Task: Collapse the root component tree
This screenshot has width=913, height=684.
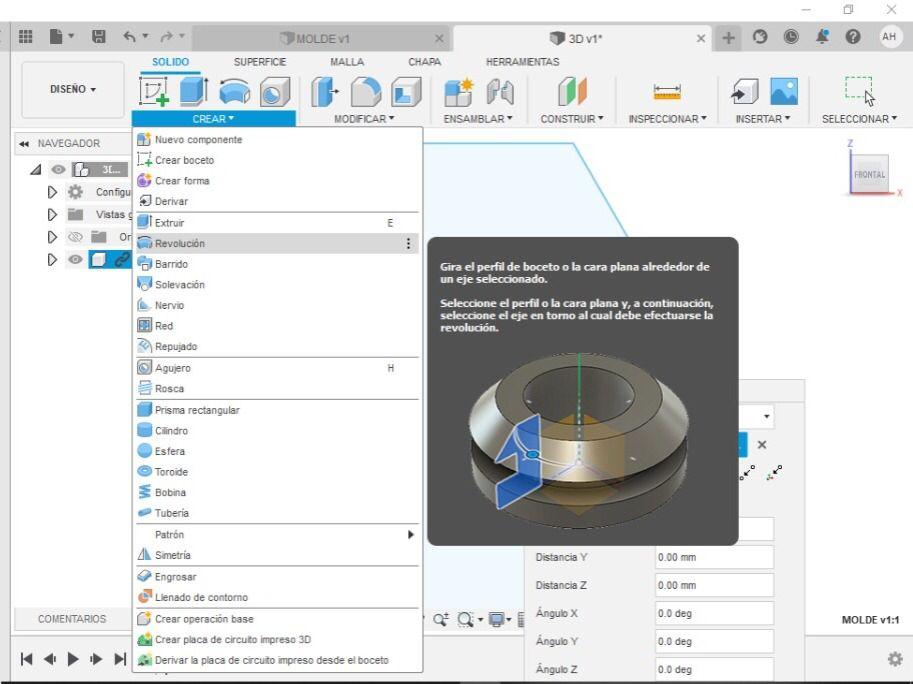Action: click(x=36, y=169)
